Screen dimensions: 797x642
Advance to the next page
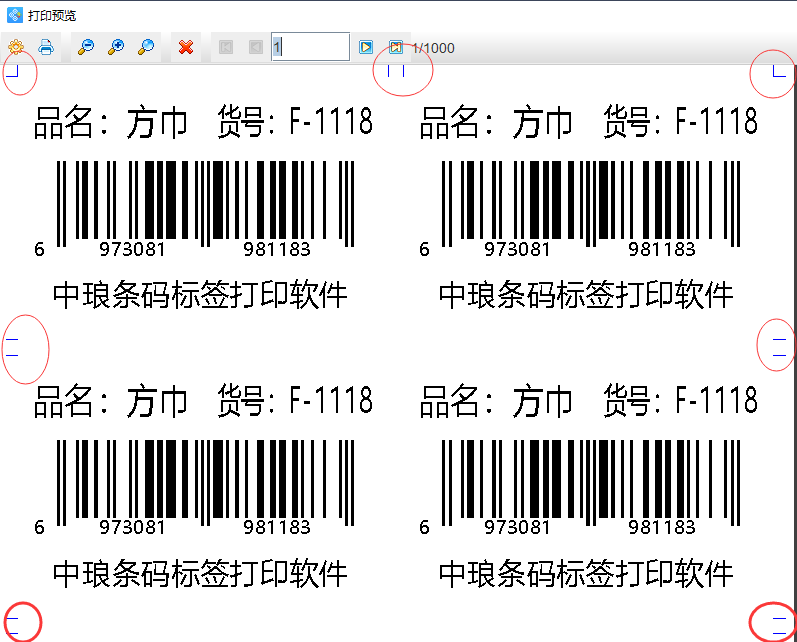pyautogui.click(x=366, y=47)
